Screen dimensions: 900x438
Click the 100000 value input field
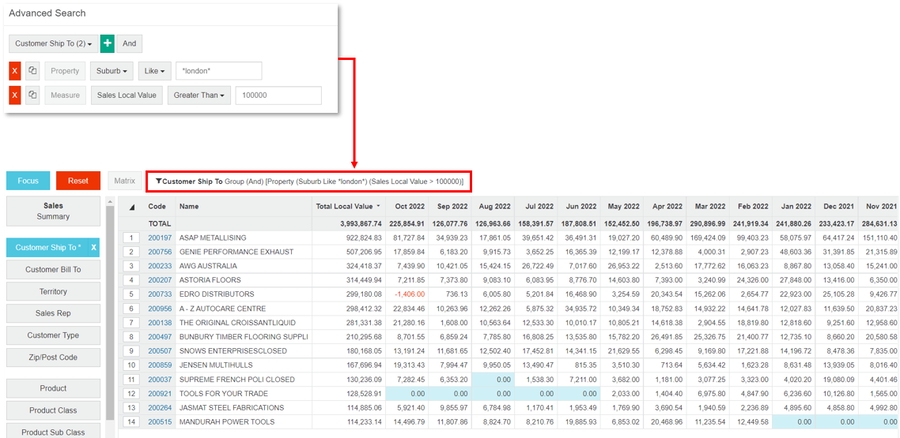[279, 95]
